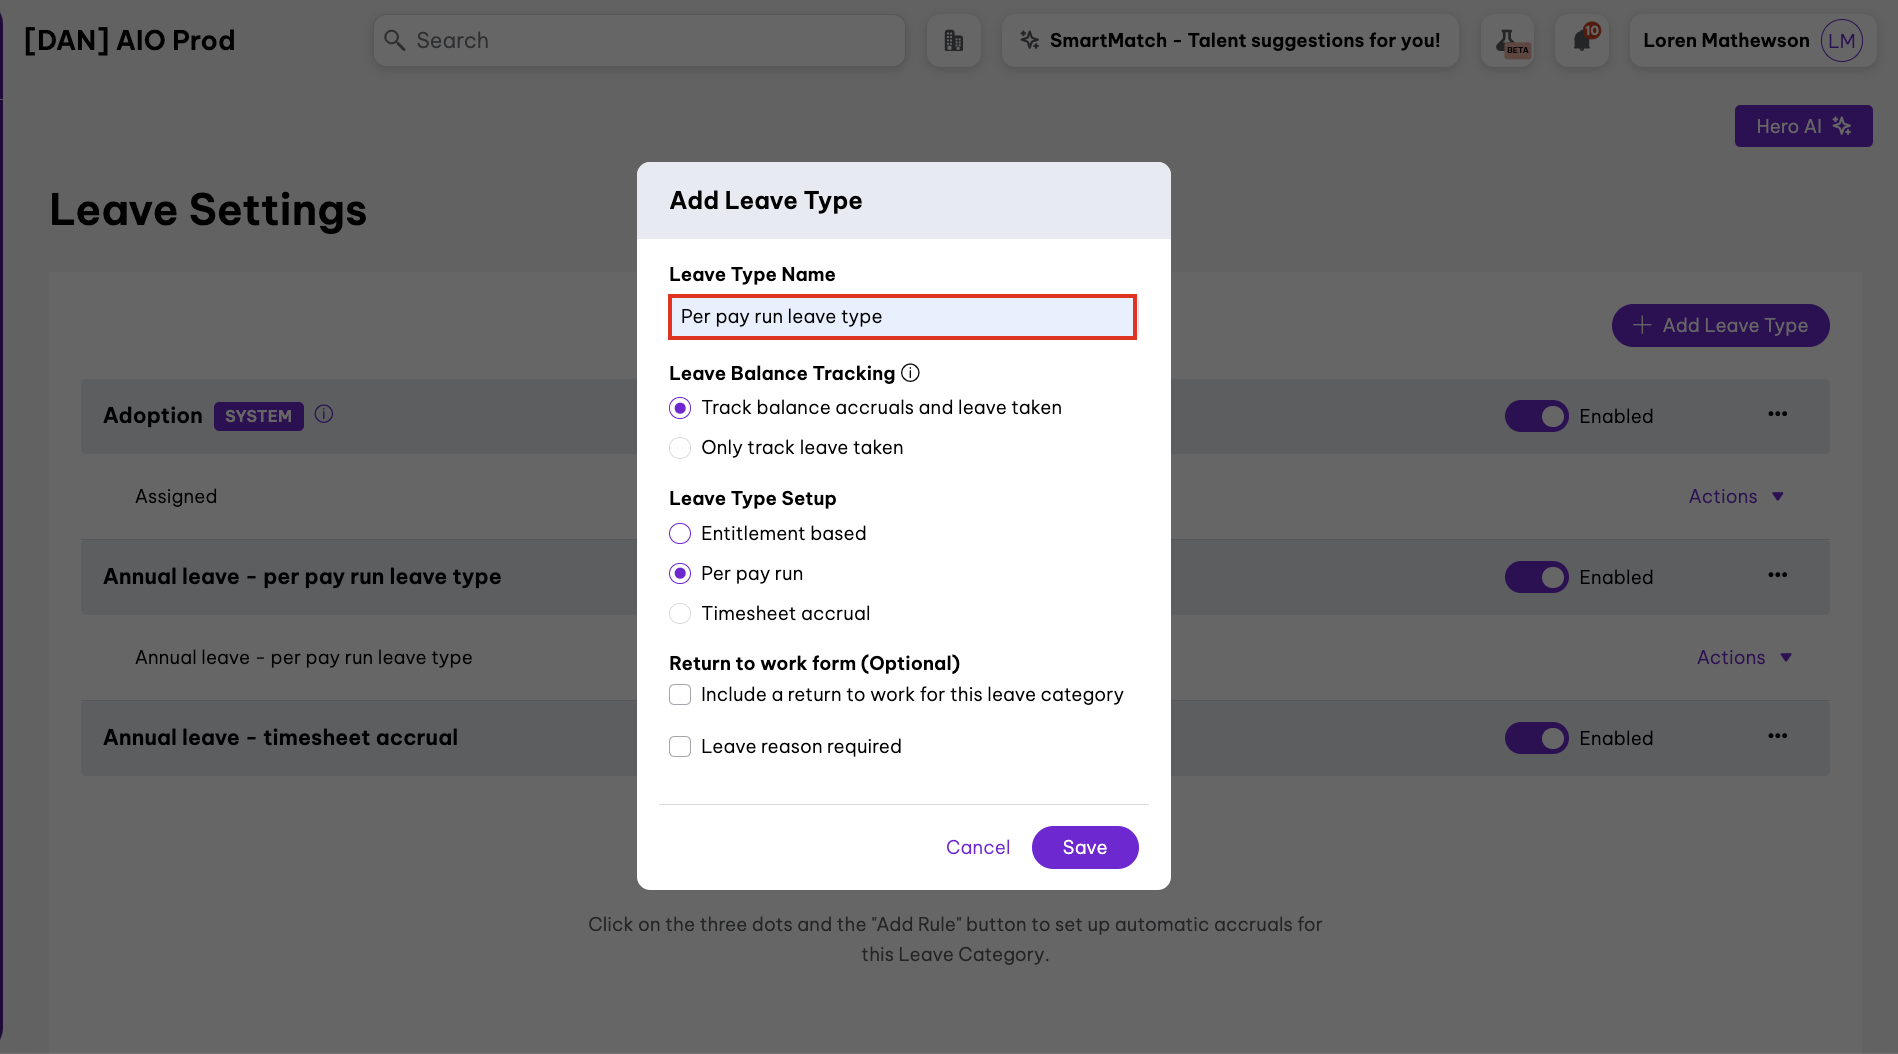Open the notifications bell icon
Viewport: 1898px width, 1054px height.
1582,41
